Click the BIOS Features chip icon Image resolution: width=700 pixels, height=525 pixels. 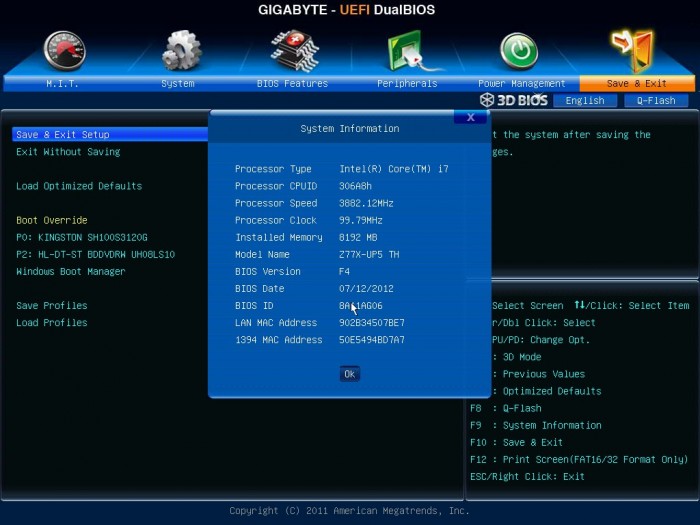click(x=295, y=50)
